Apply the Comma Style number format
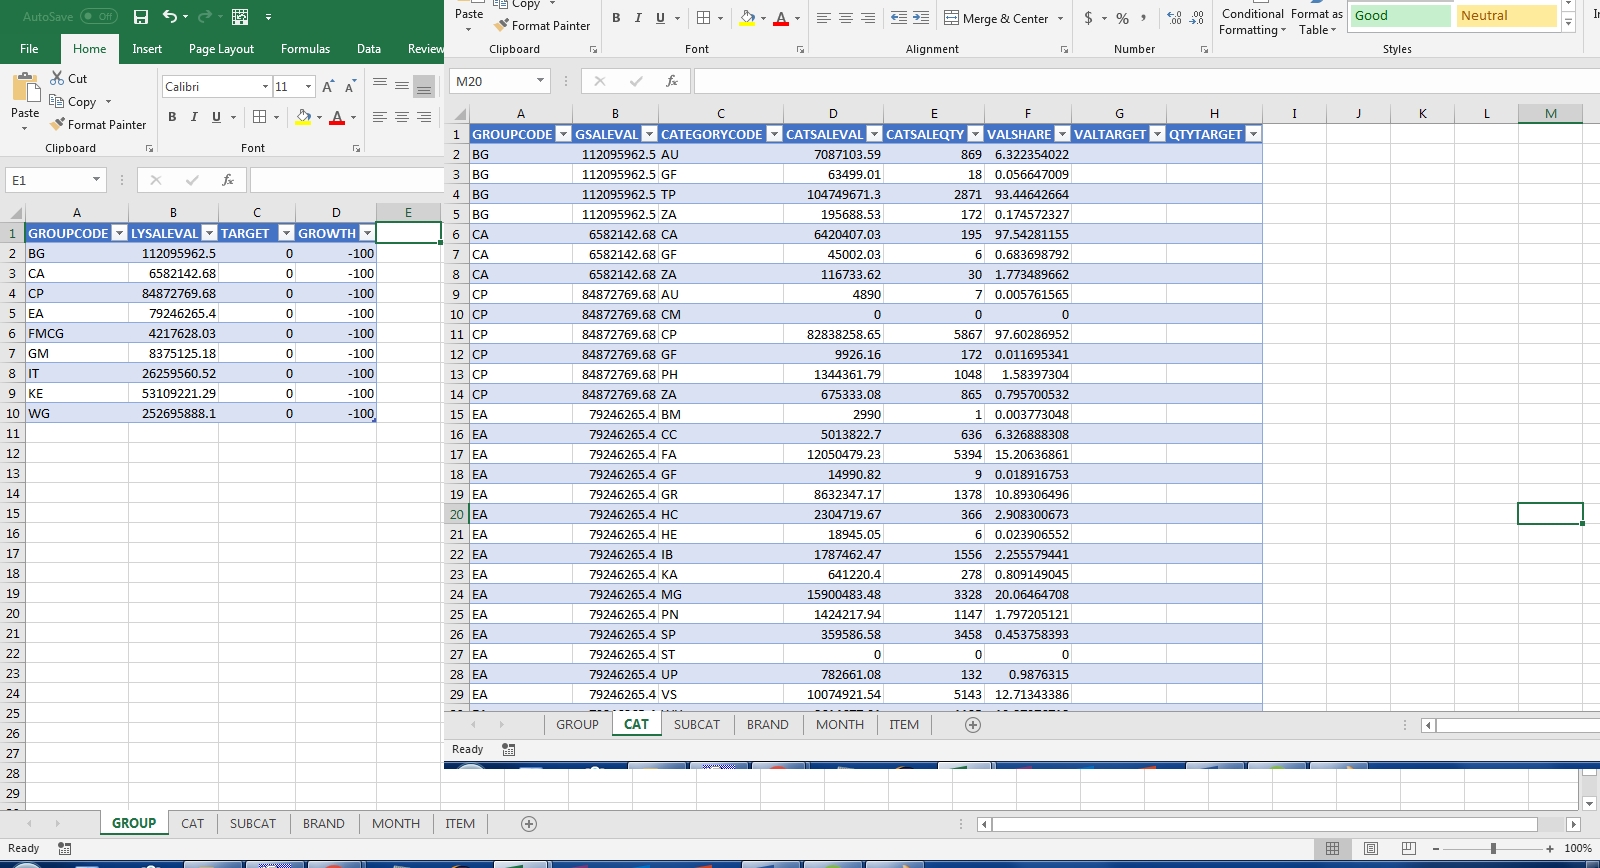 [1143, 18]
